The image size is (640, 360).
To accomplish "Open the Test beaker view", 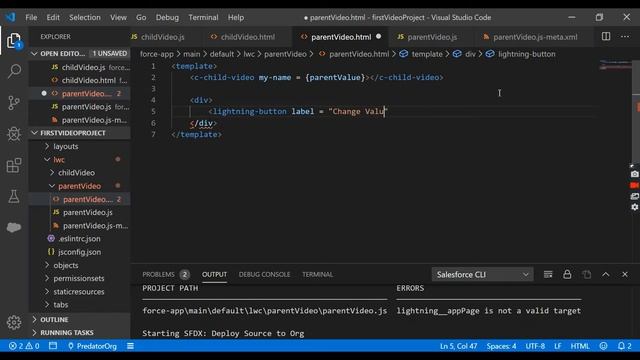I will point(14,196).
